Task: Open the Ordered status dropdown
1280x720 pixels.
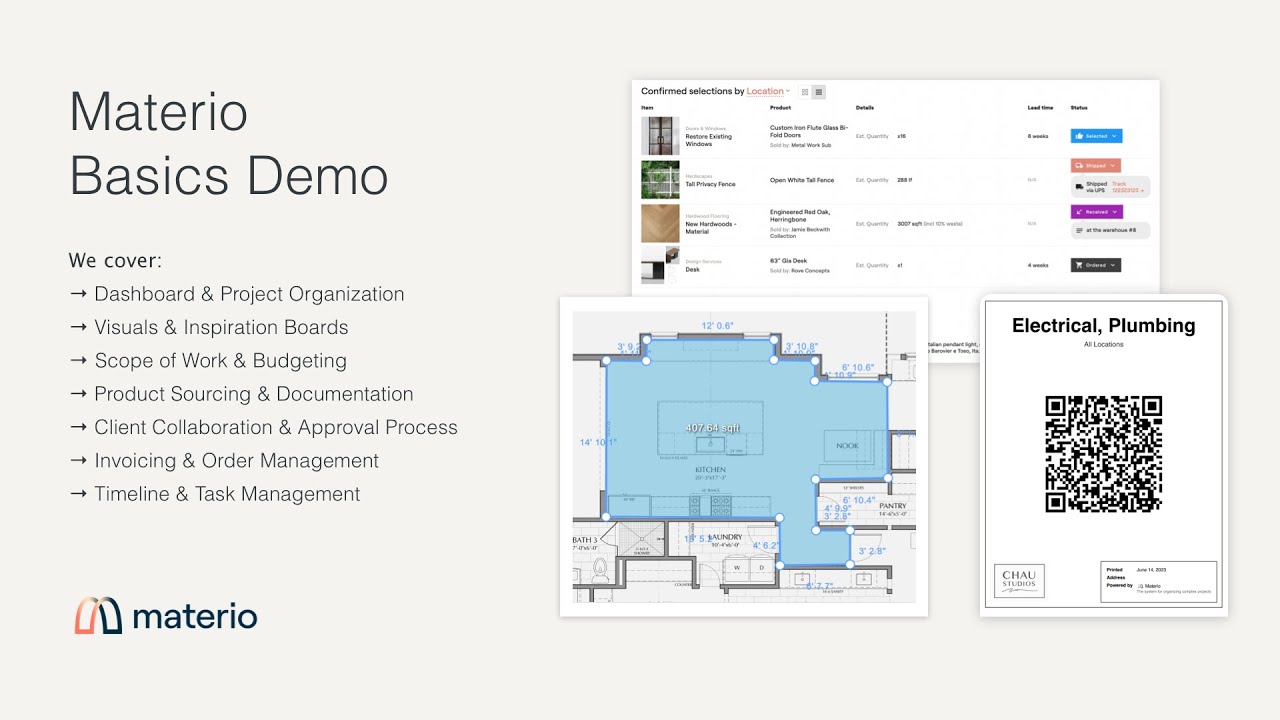Action: [1096, 265]
